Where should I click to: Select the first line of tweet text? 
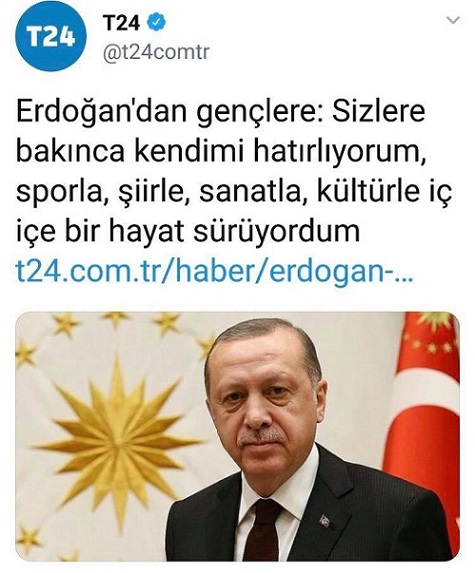coord(220,111)
